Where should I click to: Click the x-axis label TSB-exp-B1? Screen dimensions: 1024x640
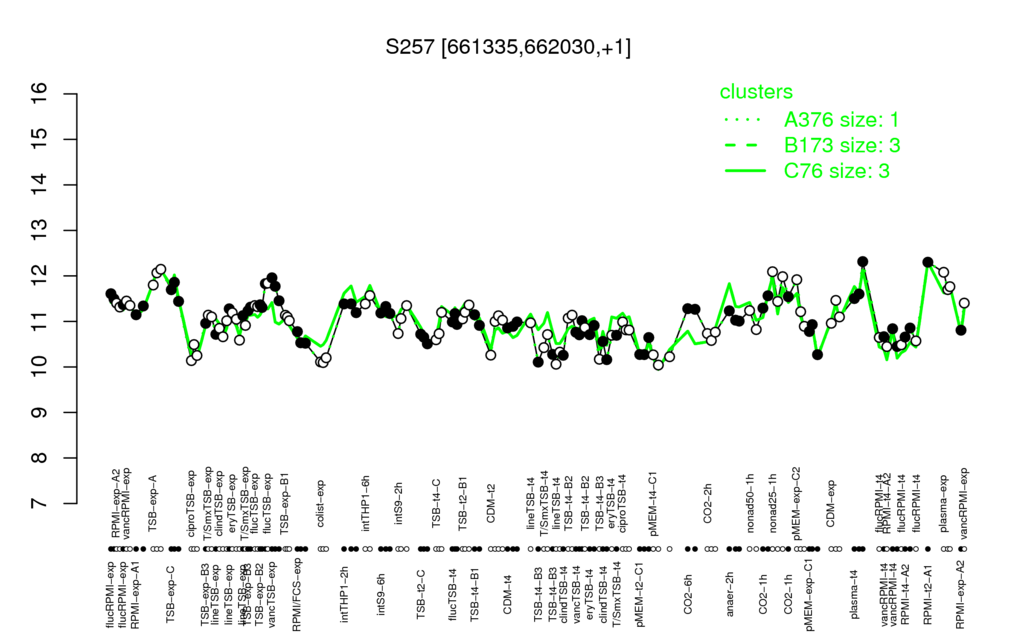click(x=285, y=502)
